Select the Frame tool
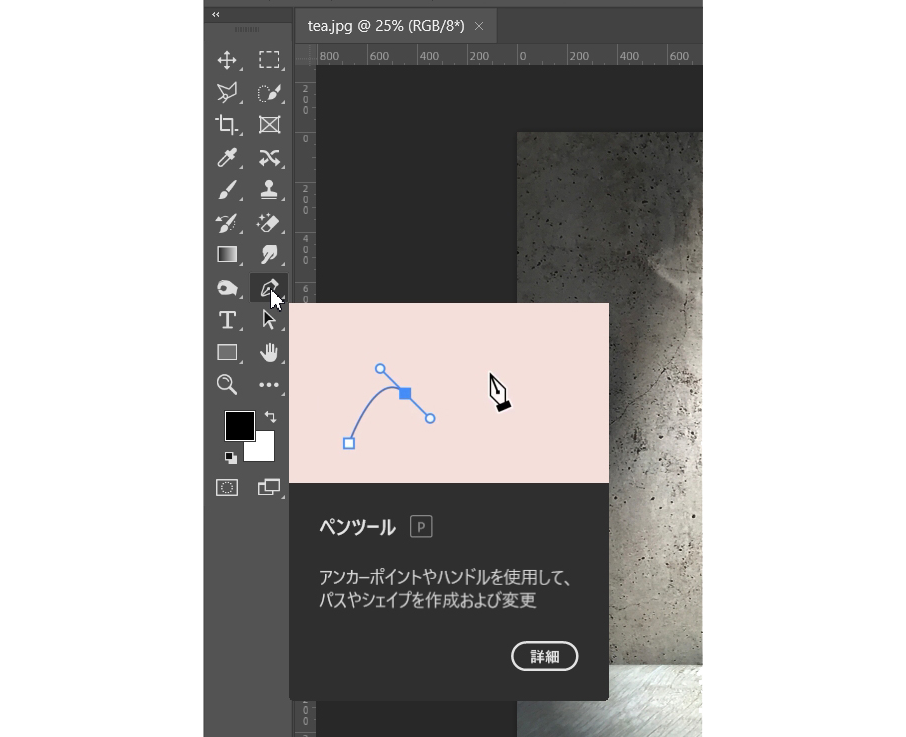906x737 pixels. [269, 125]
